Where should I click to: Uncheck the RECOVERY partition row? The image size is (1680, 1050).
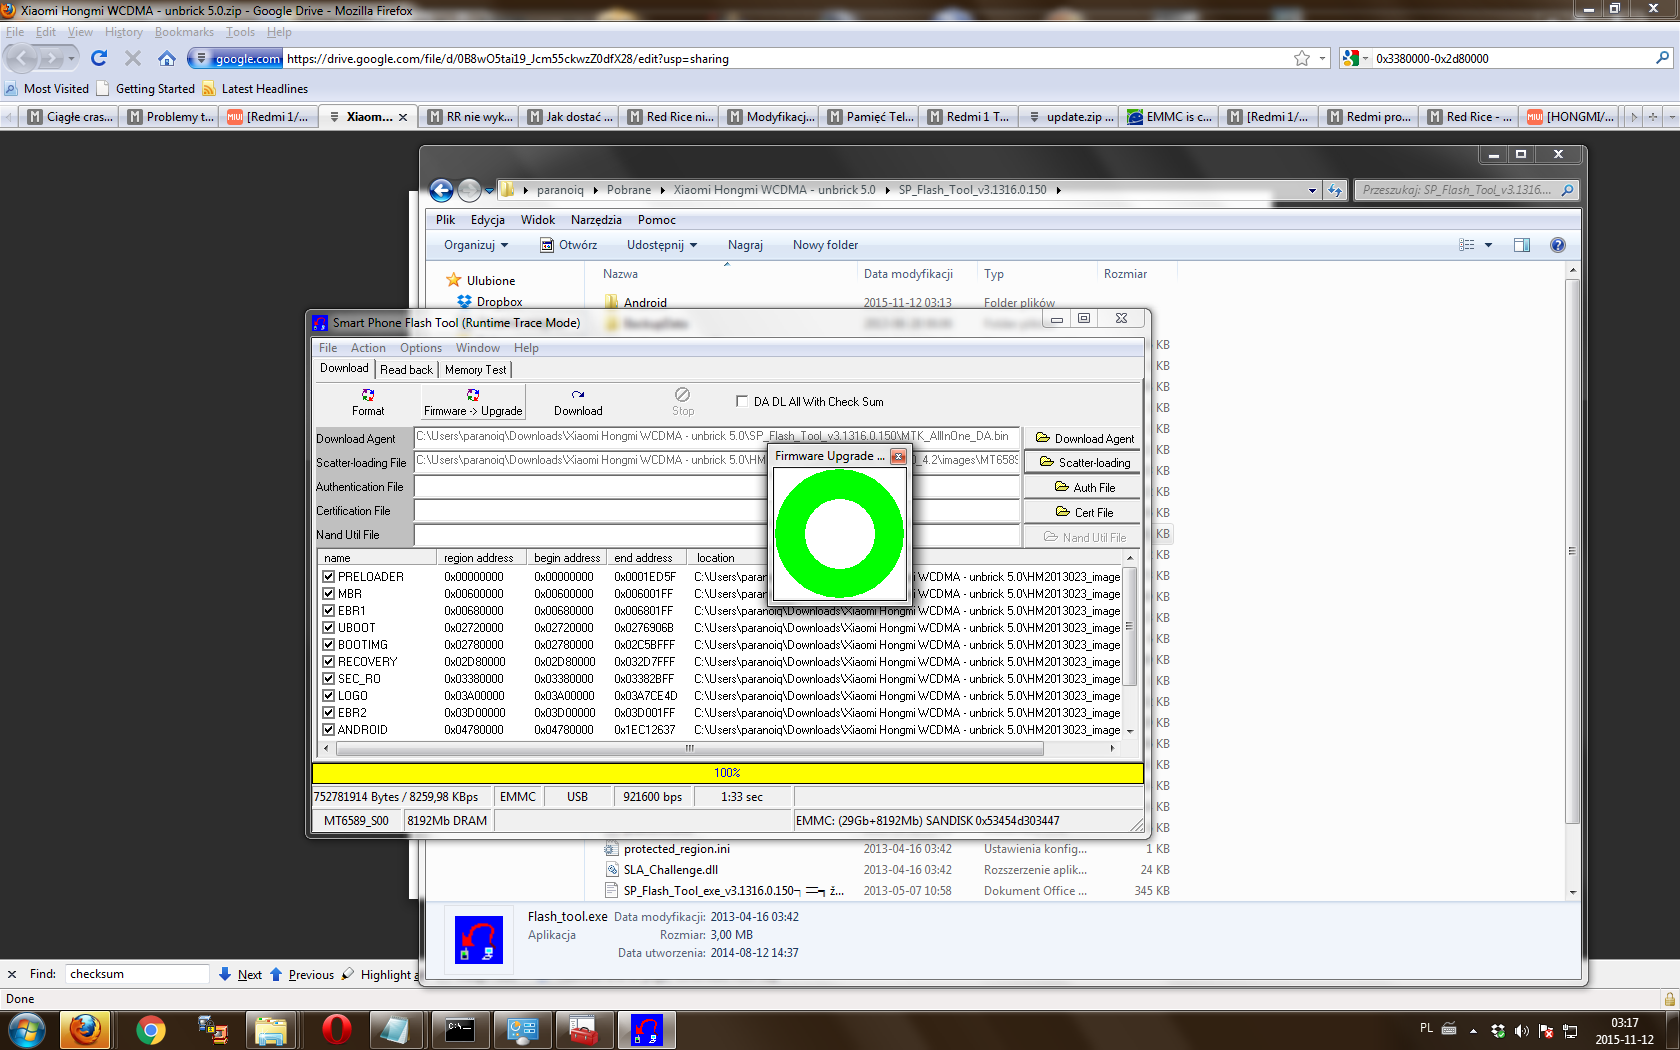pos(328,662)
